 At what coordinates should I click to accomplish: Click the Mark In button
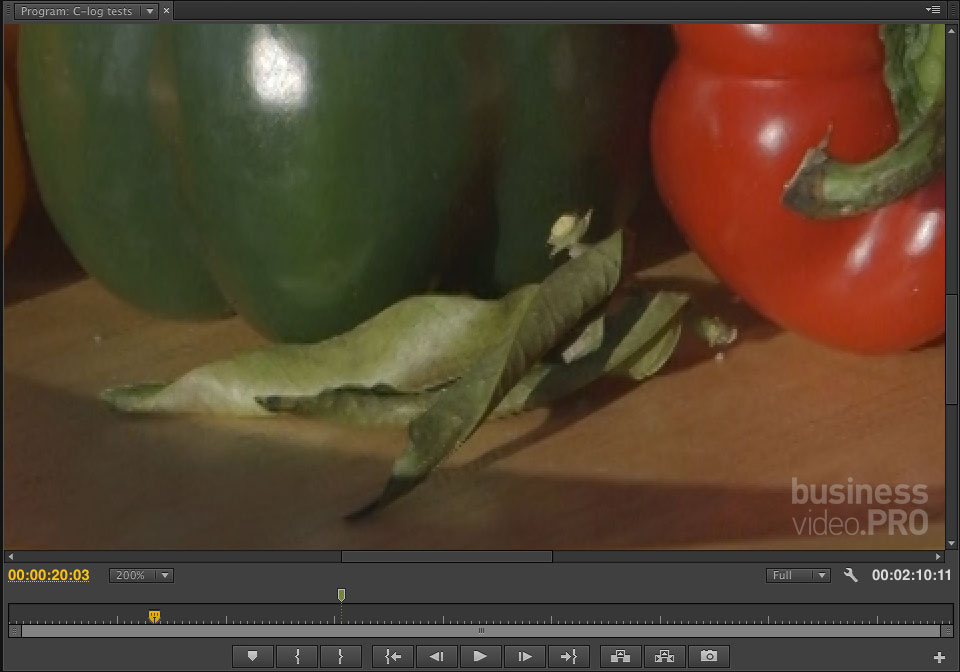[297, 657]
